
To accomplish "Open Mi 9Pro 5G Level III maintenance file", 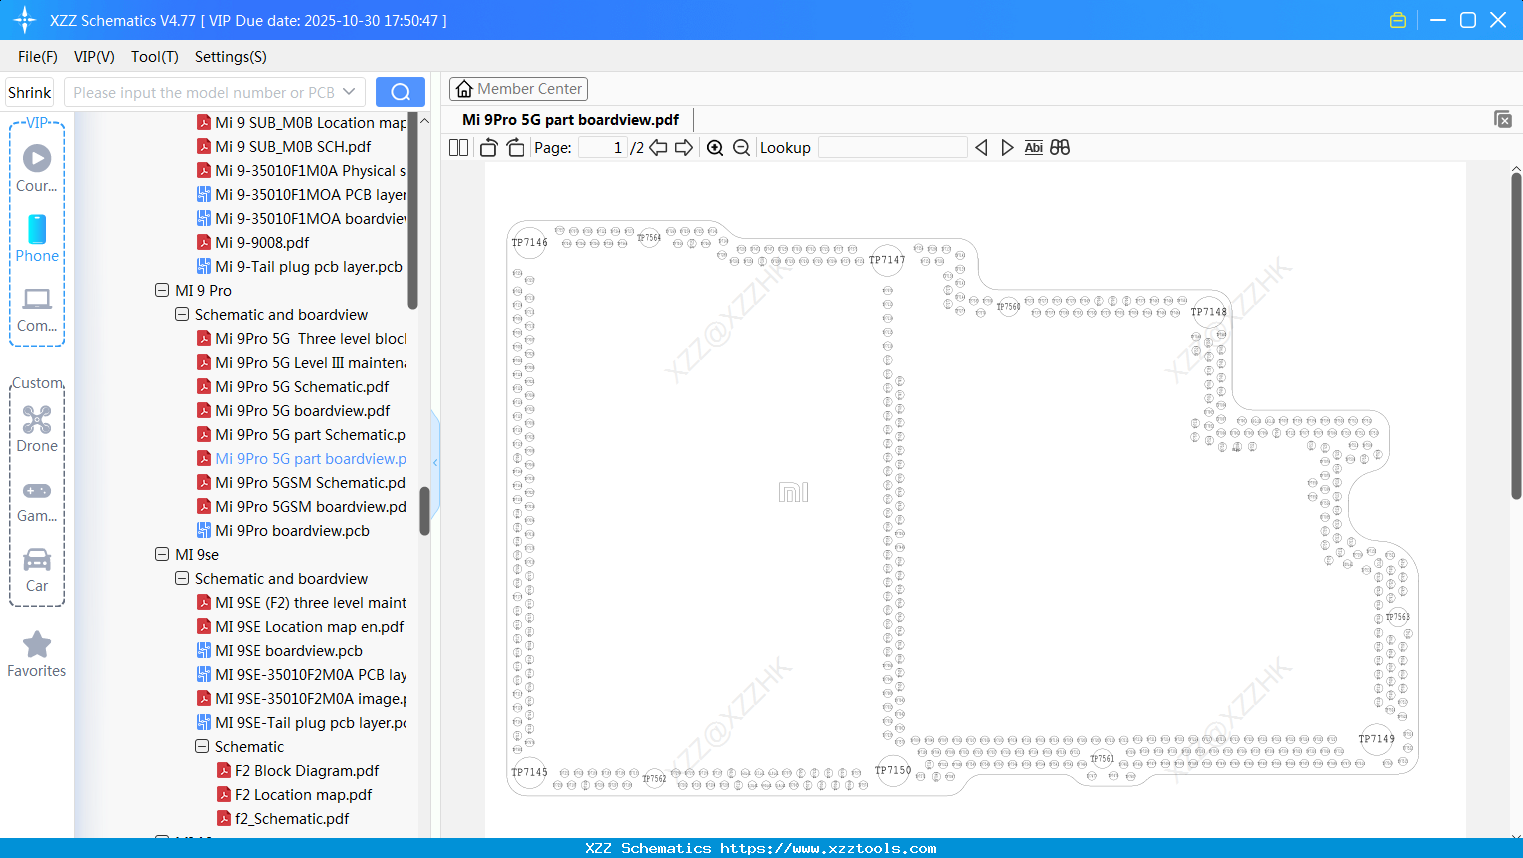I will pos(301,362).
